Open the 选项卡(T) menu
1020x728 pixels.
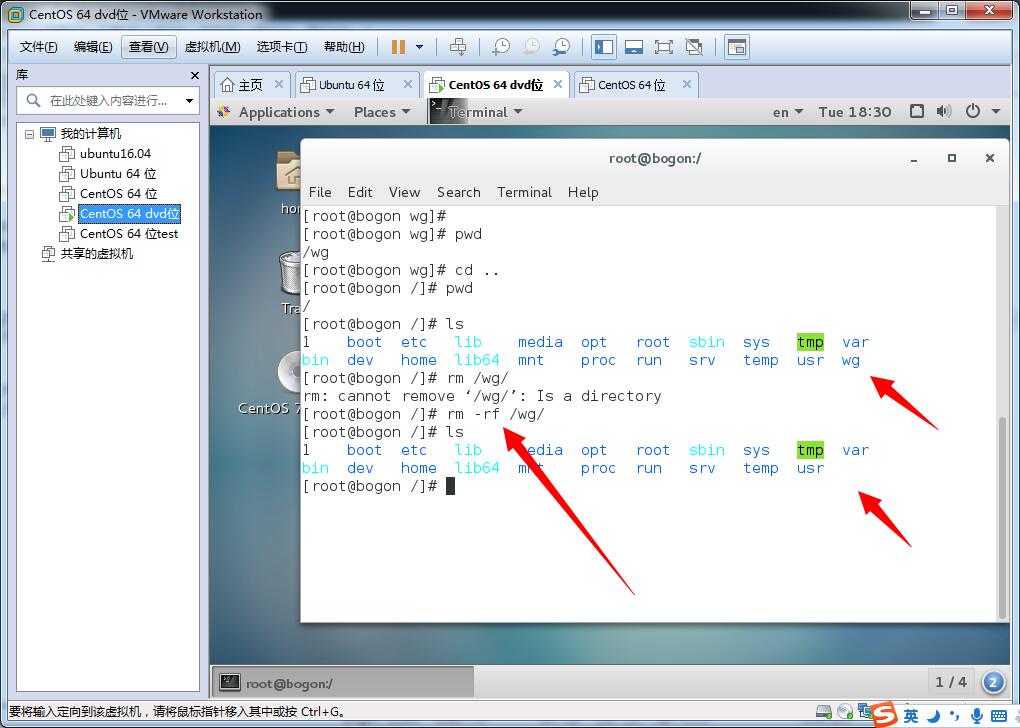282,47
